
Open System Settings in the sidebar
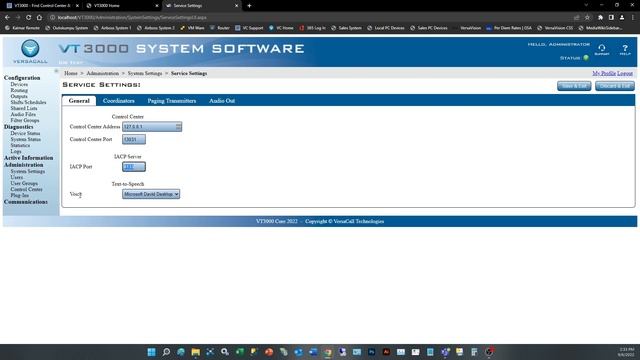(x=28, y=171)
